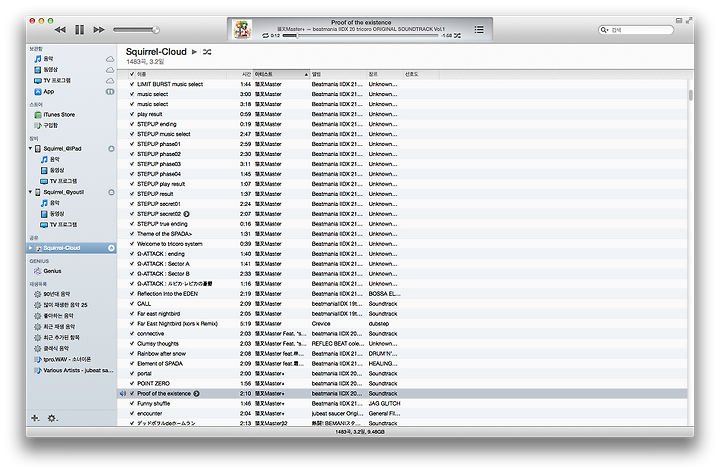Uncheck LIMIT BURST music select
Screen dimensions: 720x473
point(132,84)
